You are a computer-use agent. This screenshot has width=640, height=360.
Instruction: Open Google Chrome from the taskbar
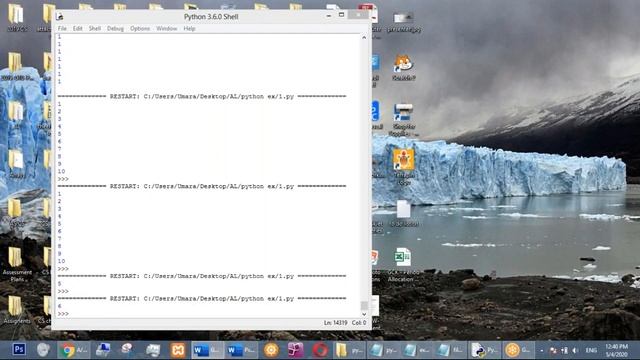[x=73, y=350]
